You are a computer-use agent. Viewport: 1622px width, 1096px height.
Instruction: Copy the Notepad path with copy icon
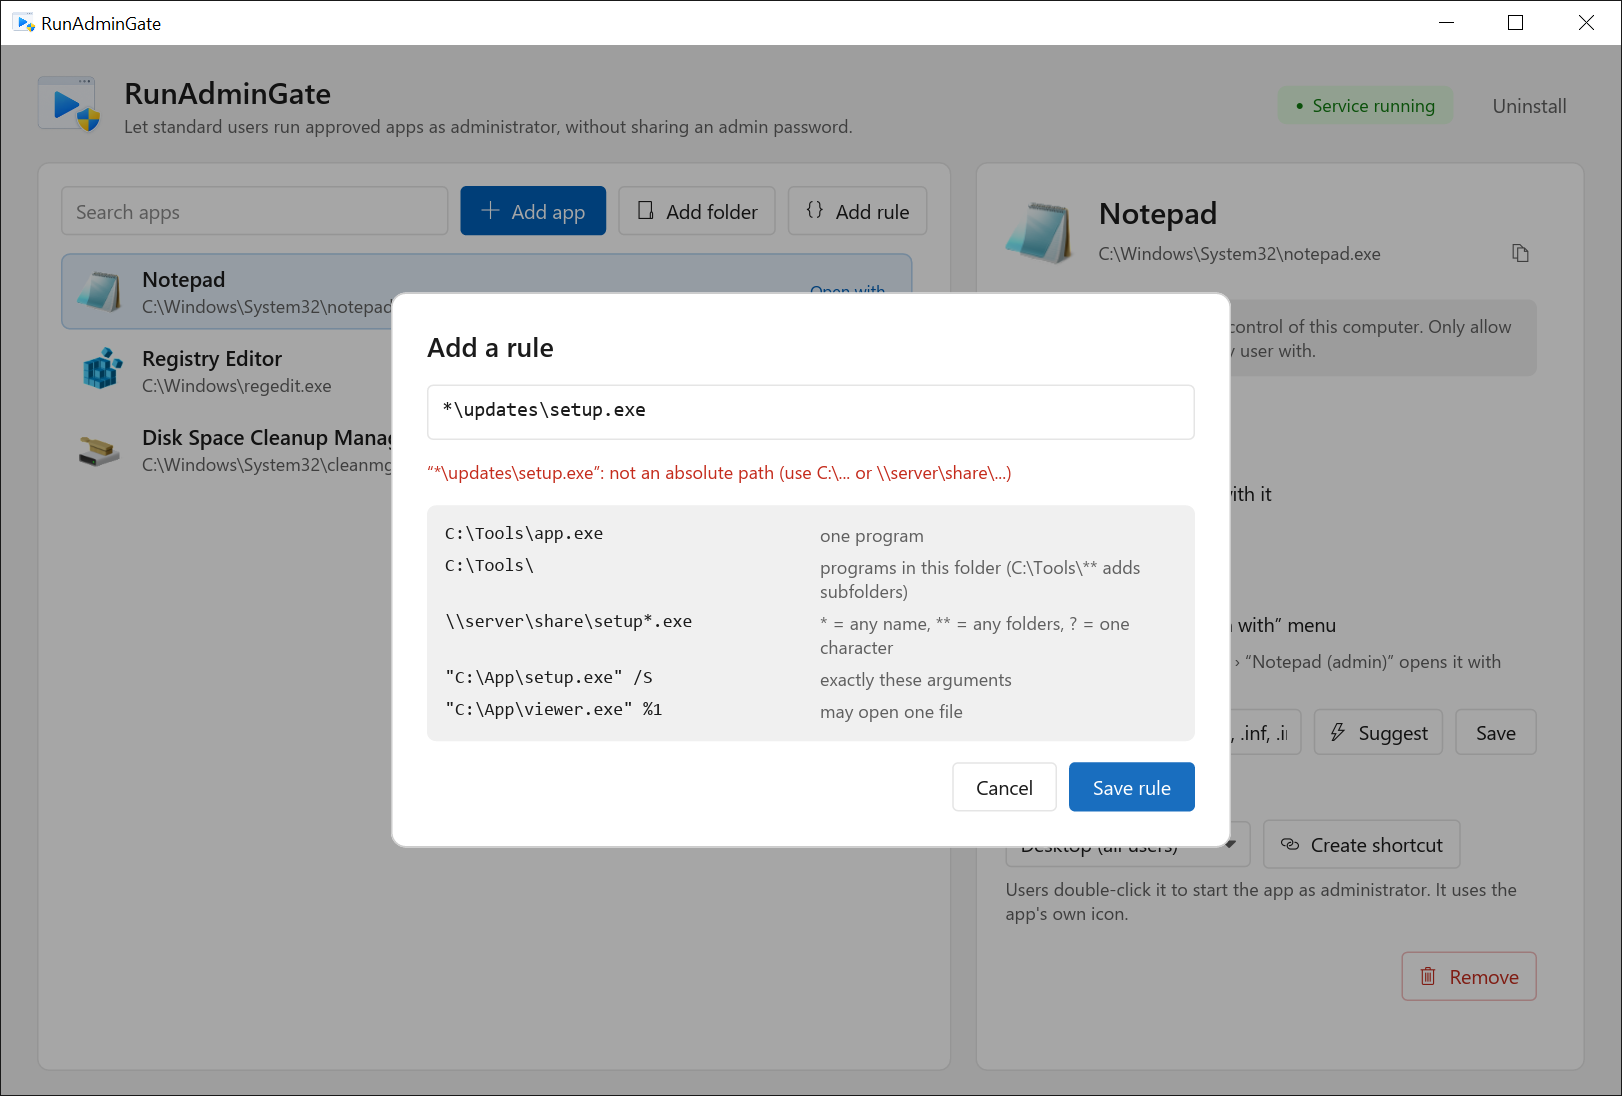point(1520,253)
